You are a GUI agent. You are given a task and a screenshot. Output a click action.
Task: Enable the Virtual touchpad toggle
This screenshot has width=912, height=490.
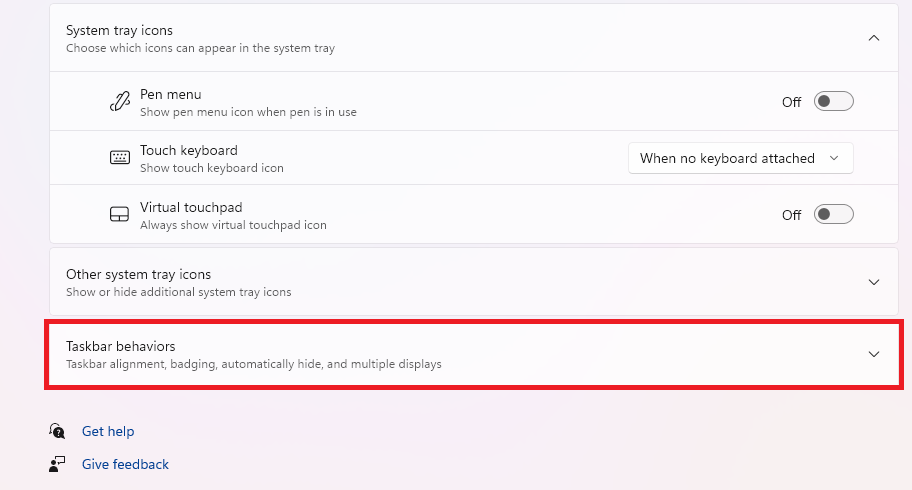pyautogui.click(x=833, y=214)
